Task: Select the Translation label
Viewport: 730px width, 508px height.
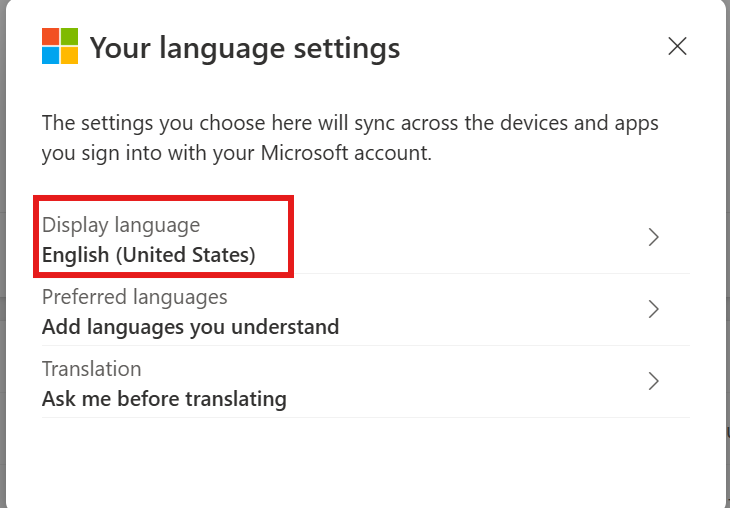Action: [x=91, y=369]
